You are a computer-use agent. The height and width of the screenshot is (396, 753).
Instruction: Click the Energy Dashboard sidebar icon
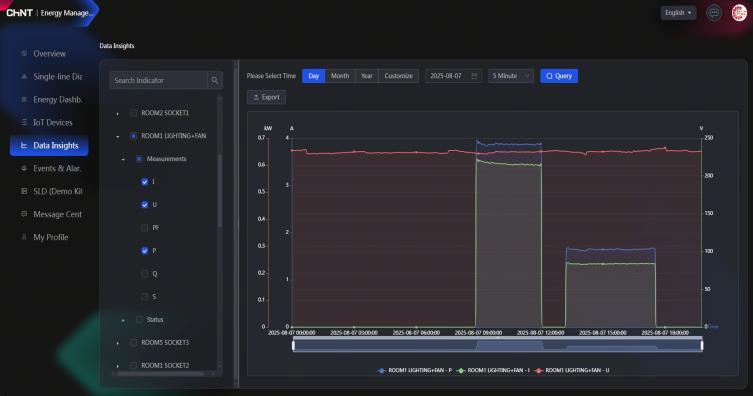(x=24, y=99)
